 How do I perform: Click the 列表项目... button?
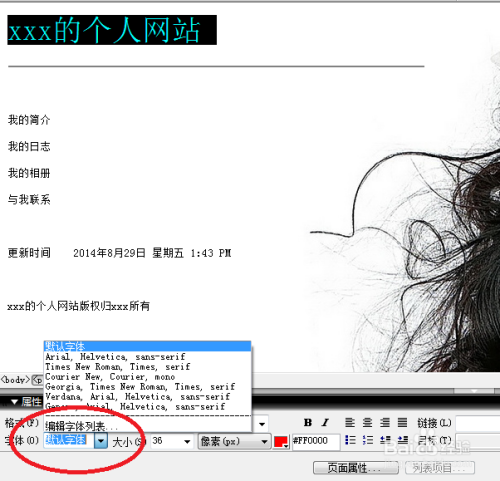coord(440,468)
